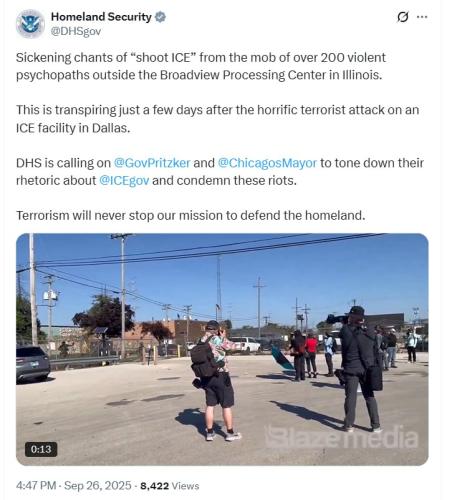Open the @GovPritzker mention
The width and height of the screenshot is (462, 500).
[x=152, y=163]
